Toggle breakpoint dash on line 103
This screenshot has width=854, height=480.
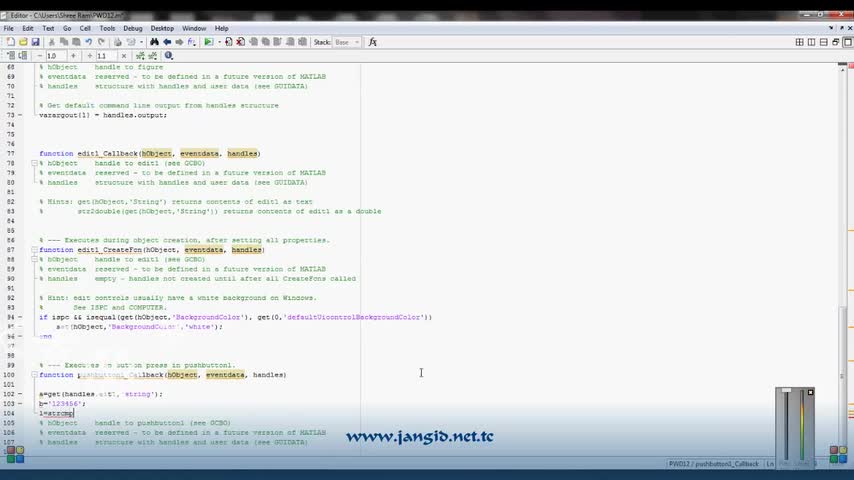click(x=20, y=404)
